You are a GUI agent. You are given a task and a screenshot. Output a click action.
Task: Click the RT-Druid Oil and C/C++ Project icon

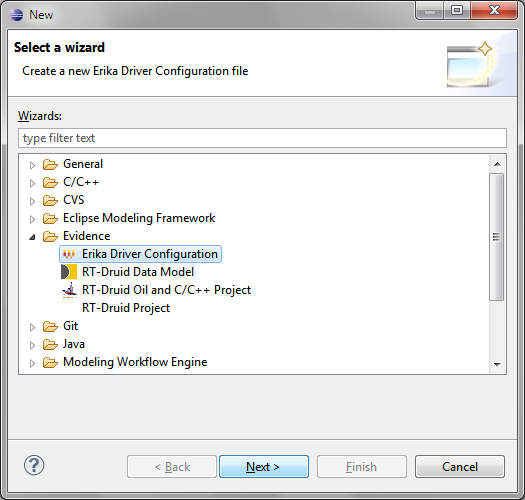[x=70, y=290]
